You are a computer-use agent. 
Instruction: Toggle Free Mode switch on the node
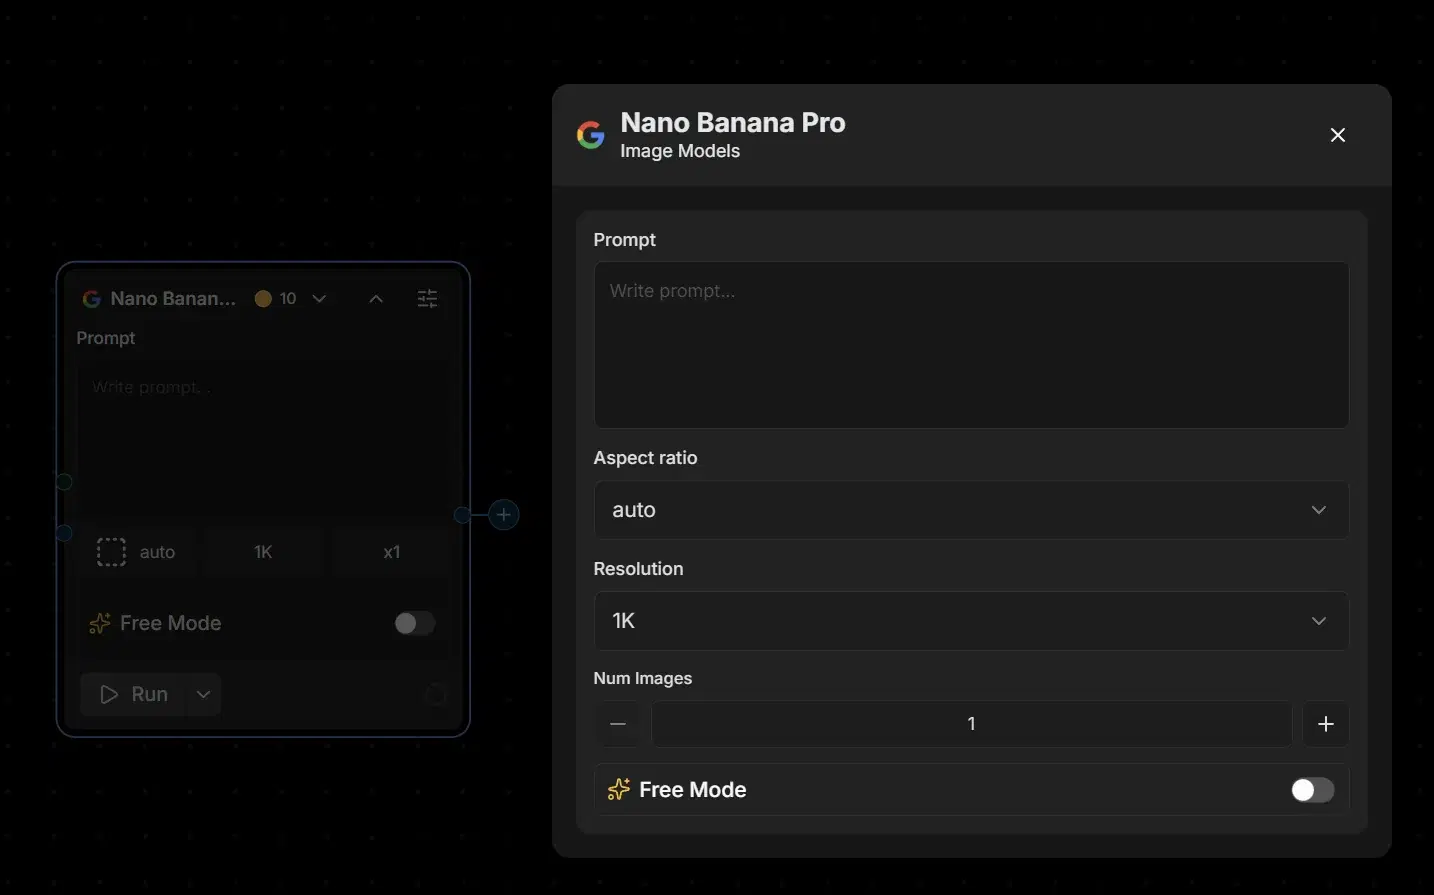(414, 623)
